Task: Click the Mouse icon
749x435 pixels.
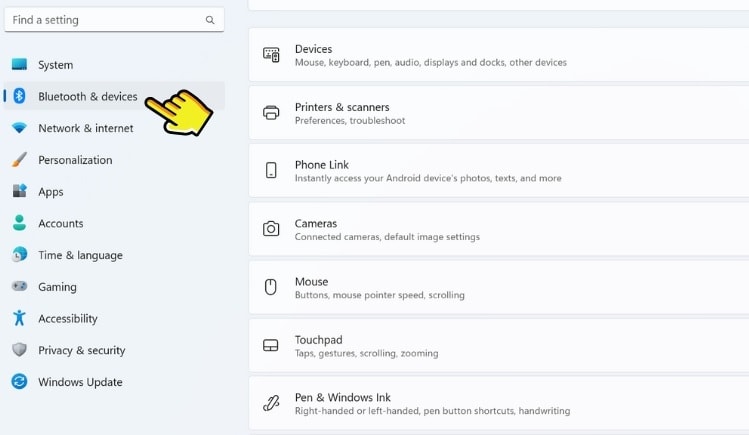Action: (271, 287)
